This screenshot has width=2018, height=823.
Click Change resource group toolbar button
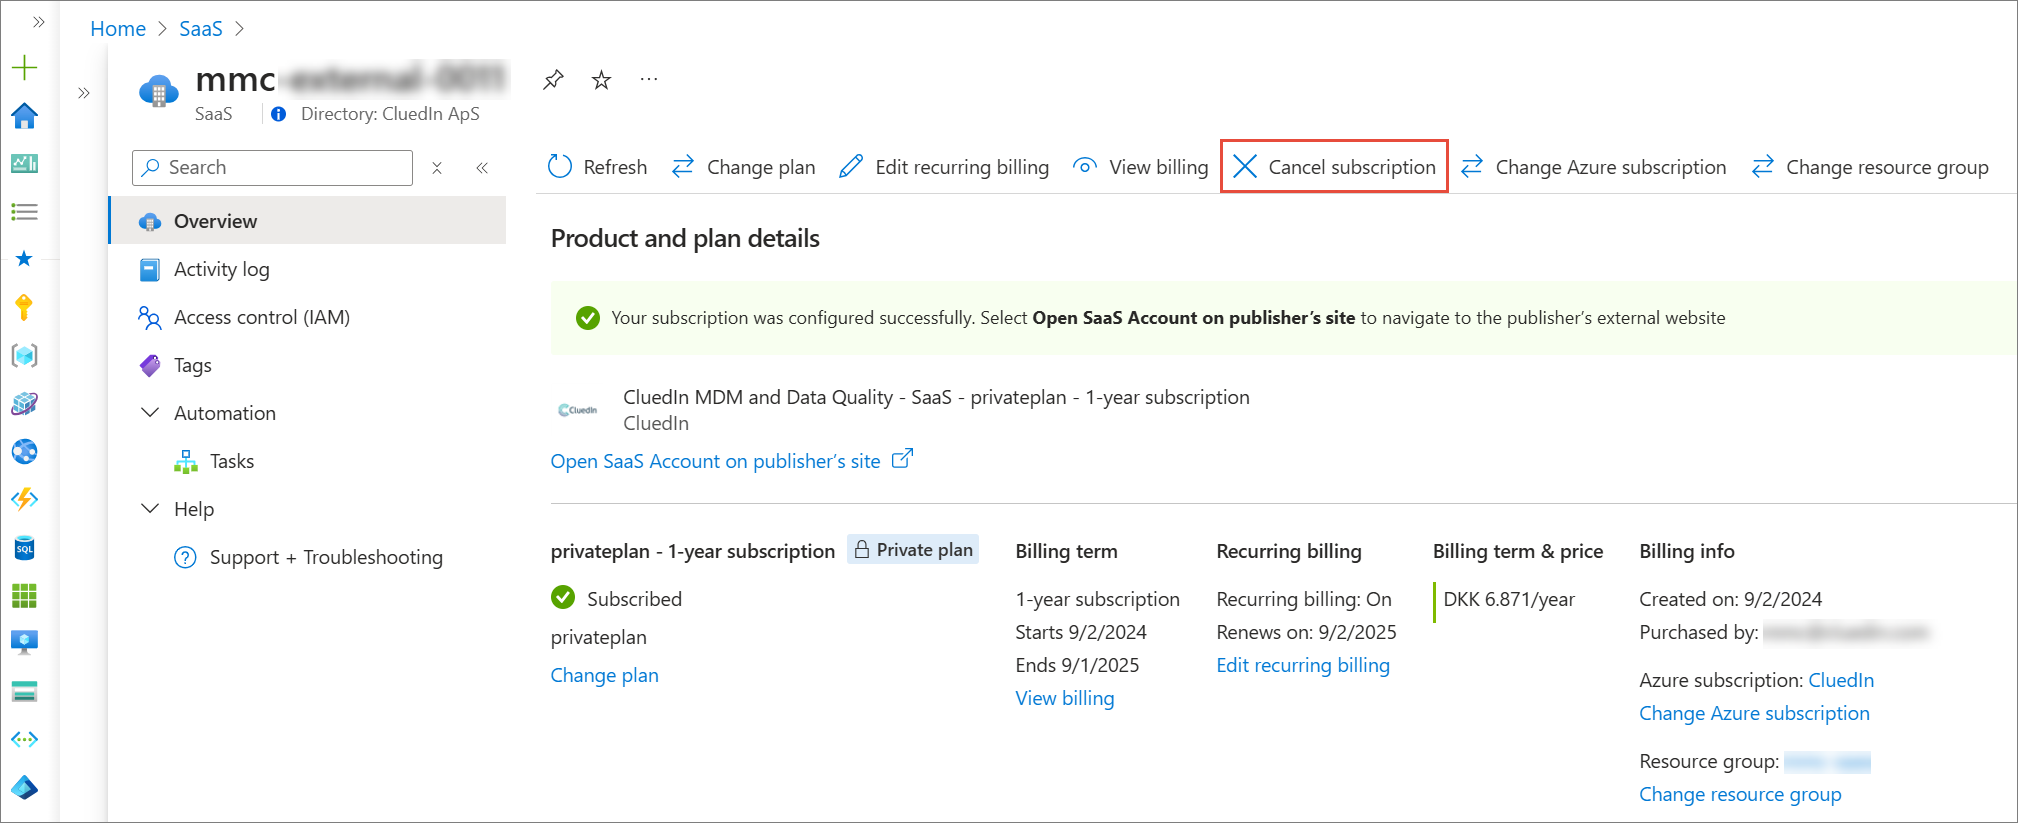(x=1870, y=167)
